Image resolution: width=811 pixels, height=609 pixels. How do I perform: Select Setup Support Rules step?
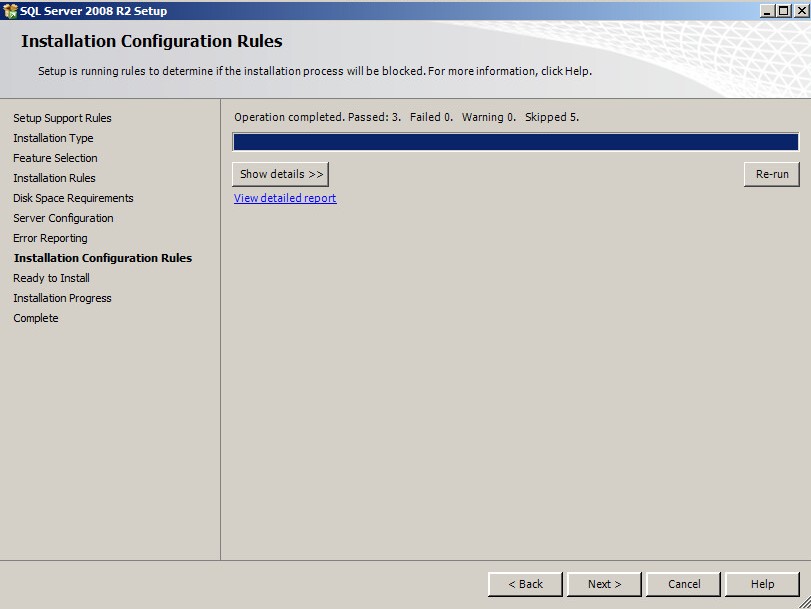[x=62, y=118]
